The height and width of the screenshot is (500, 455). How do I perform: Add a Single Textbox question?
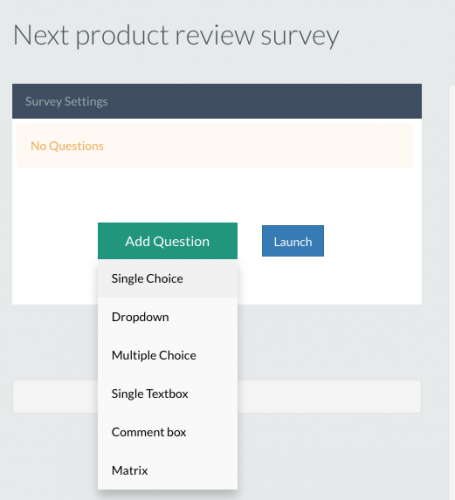tap(168, 394)
